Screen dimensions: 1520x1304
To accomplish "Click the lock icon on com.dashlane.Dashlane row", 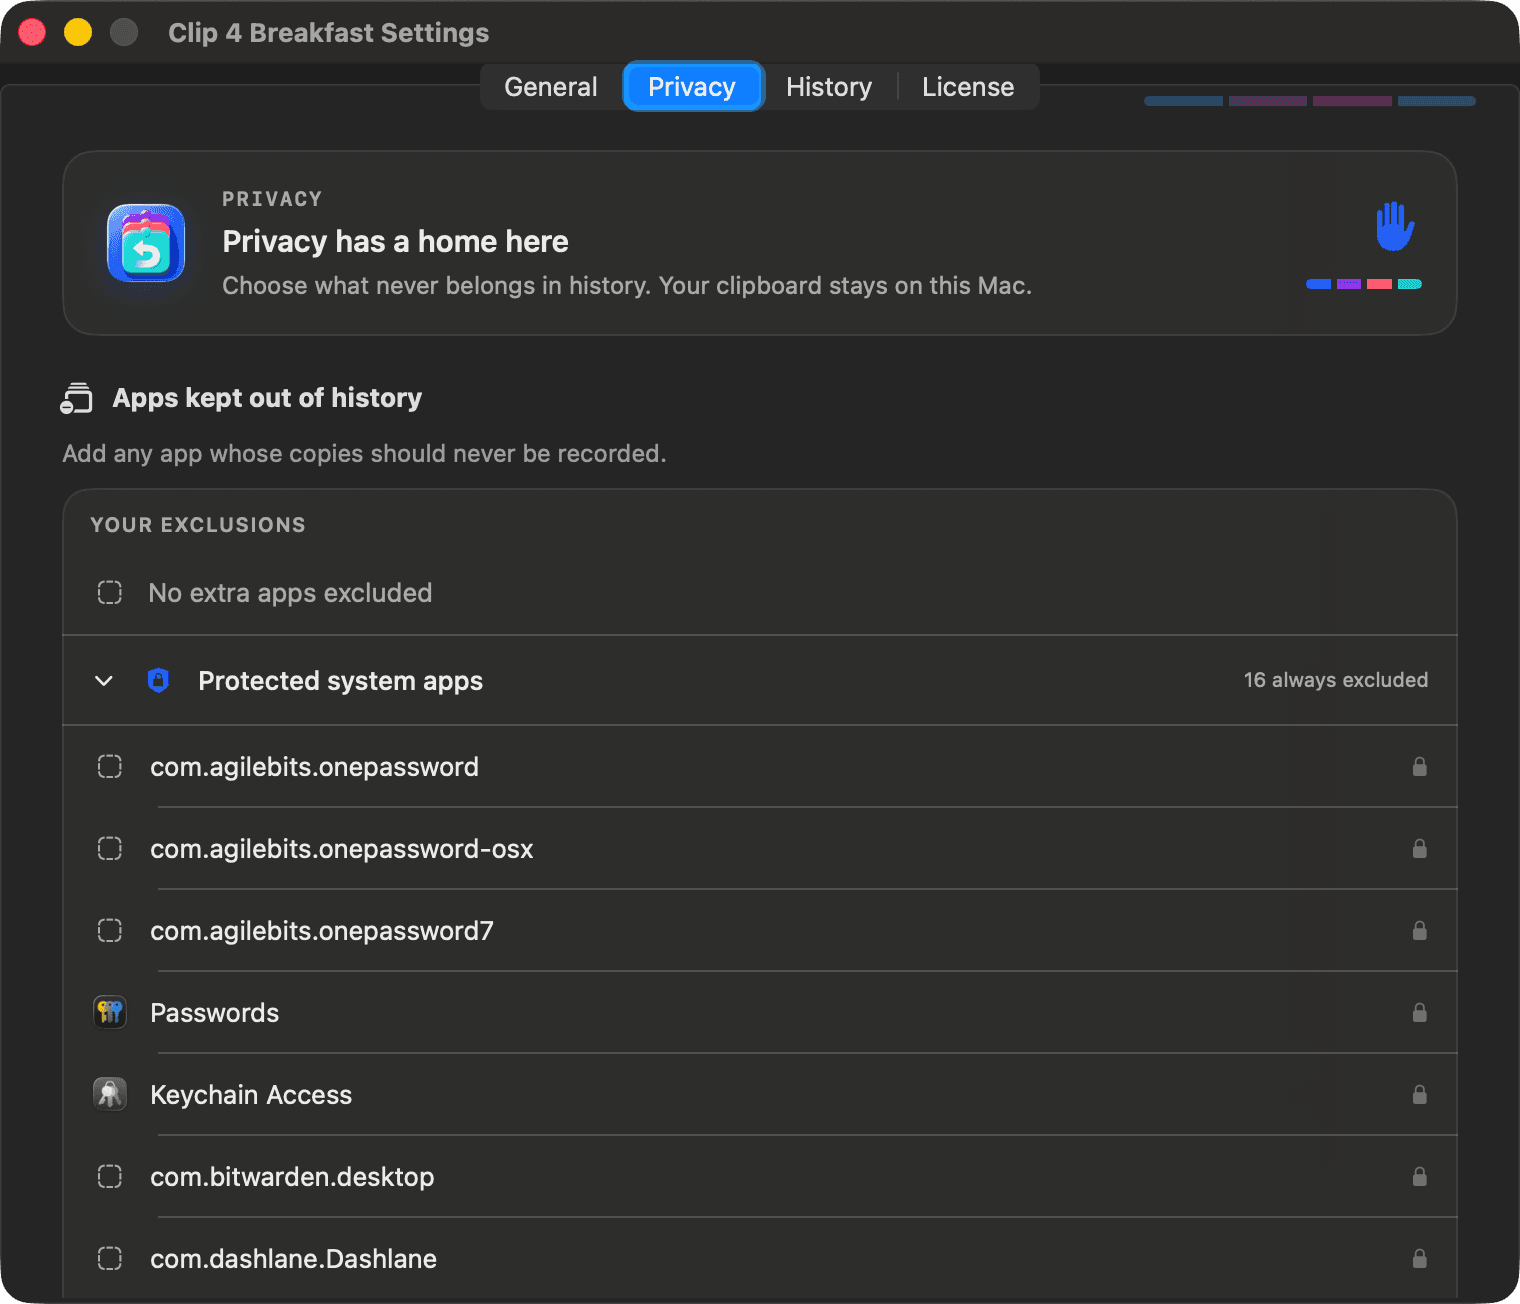I will (x=1419, y=1259).
